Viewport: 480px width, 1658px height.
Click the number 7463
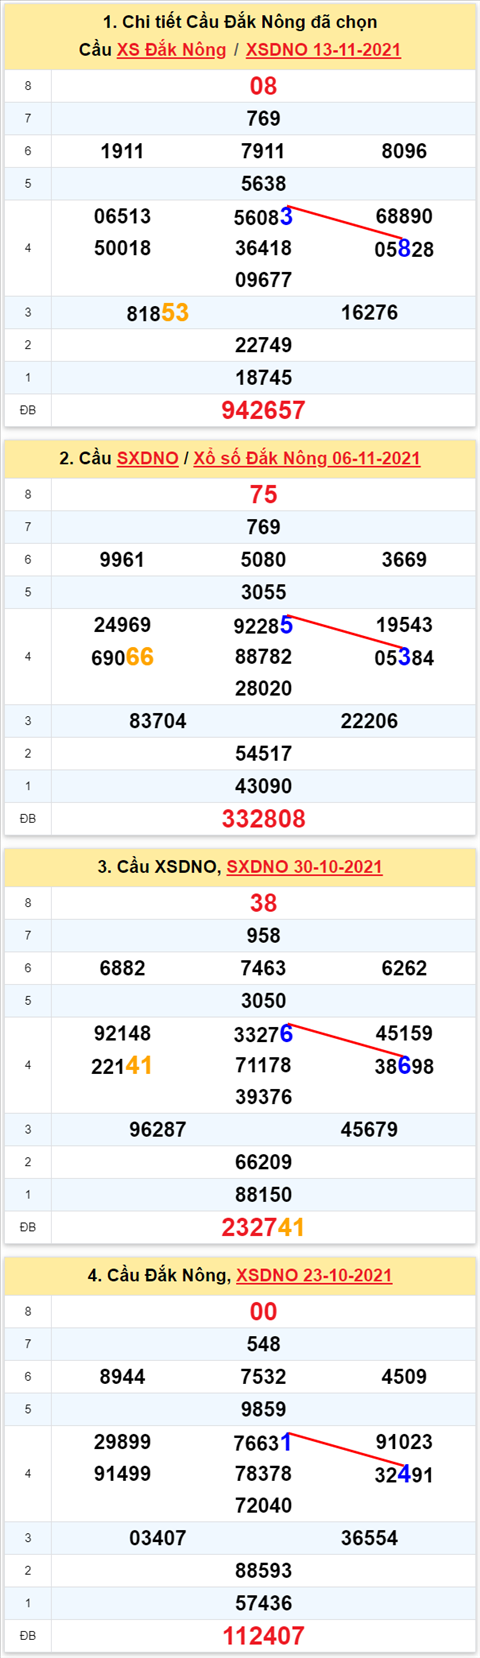pyautogui.click(x=263, y=968)
